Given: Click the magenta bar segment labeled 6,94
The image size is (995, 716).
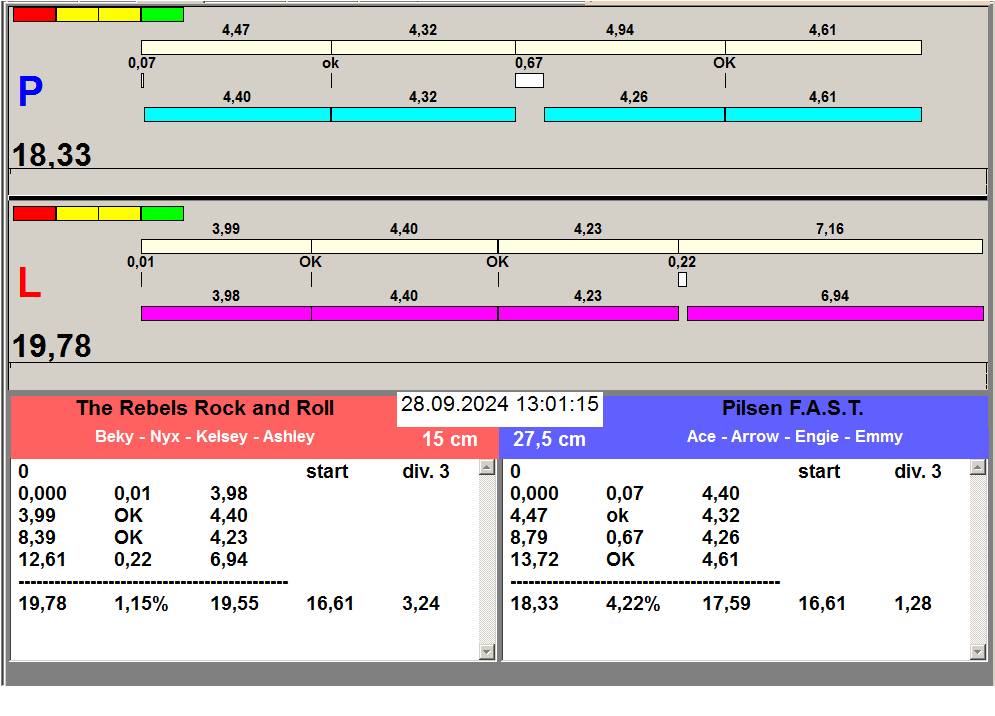Looking at the screenshot, I should [835, 313].
